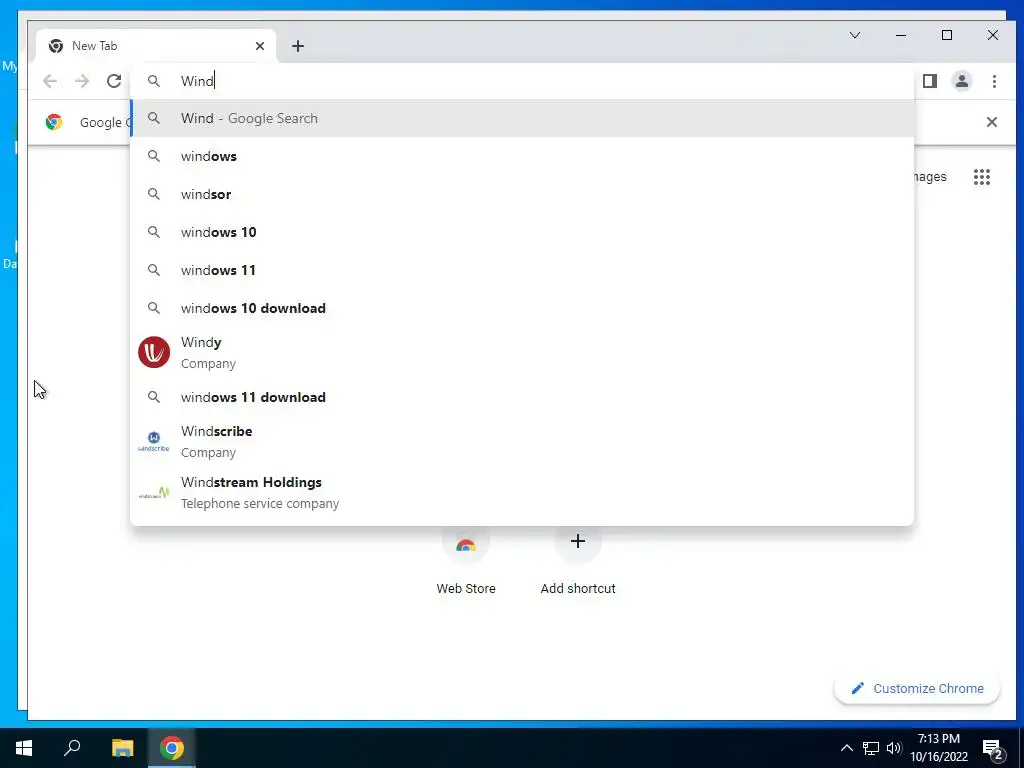Open Google apps grid
Screen dimensions: 1024x768
coord(982,177)
